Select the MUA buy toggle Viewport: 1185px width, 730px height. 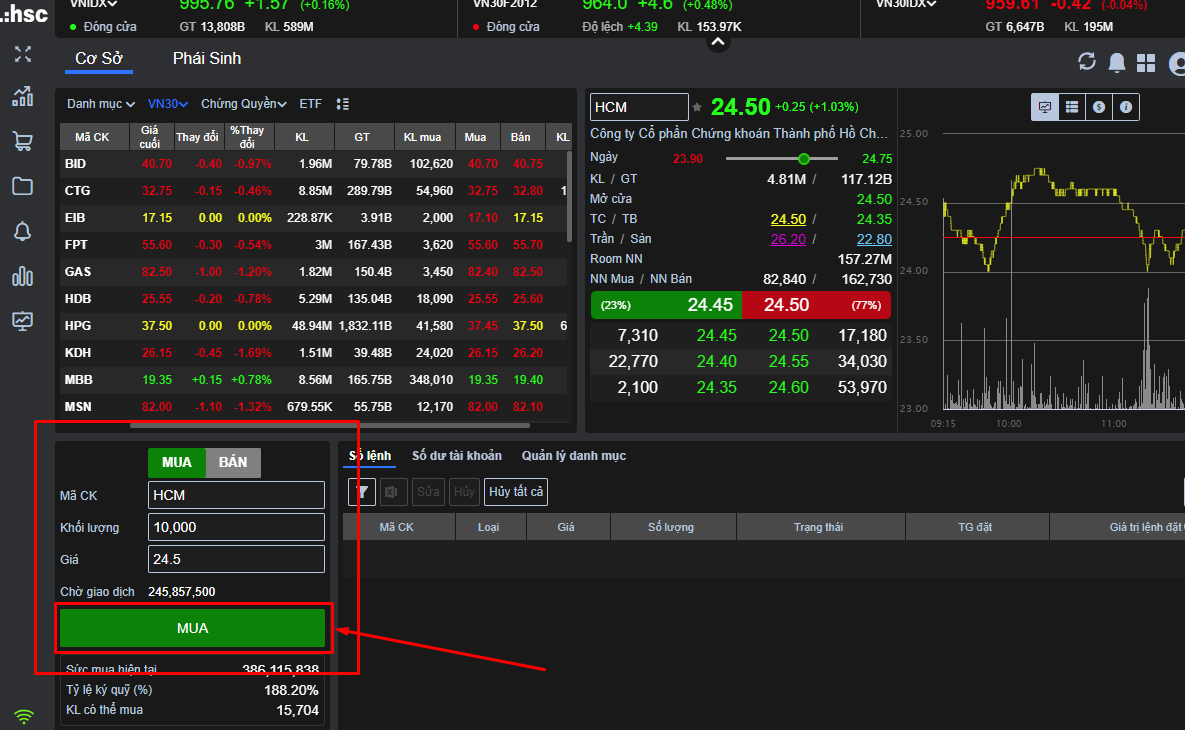click(x=177, y=462)
